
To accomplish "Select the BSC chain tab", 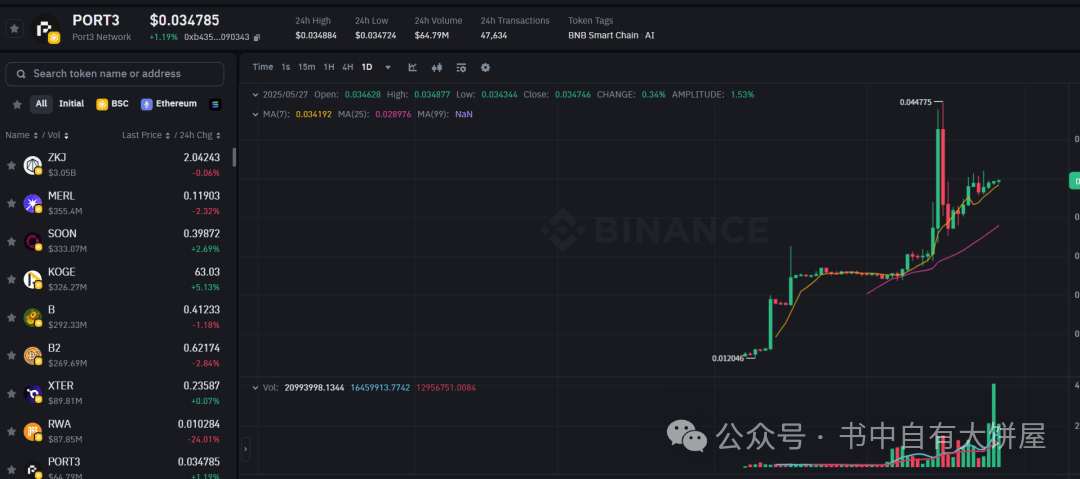I will tap(112, 104).
